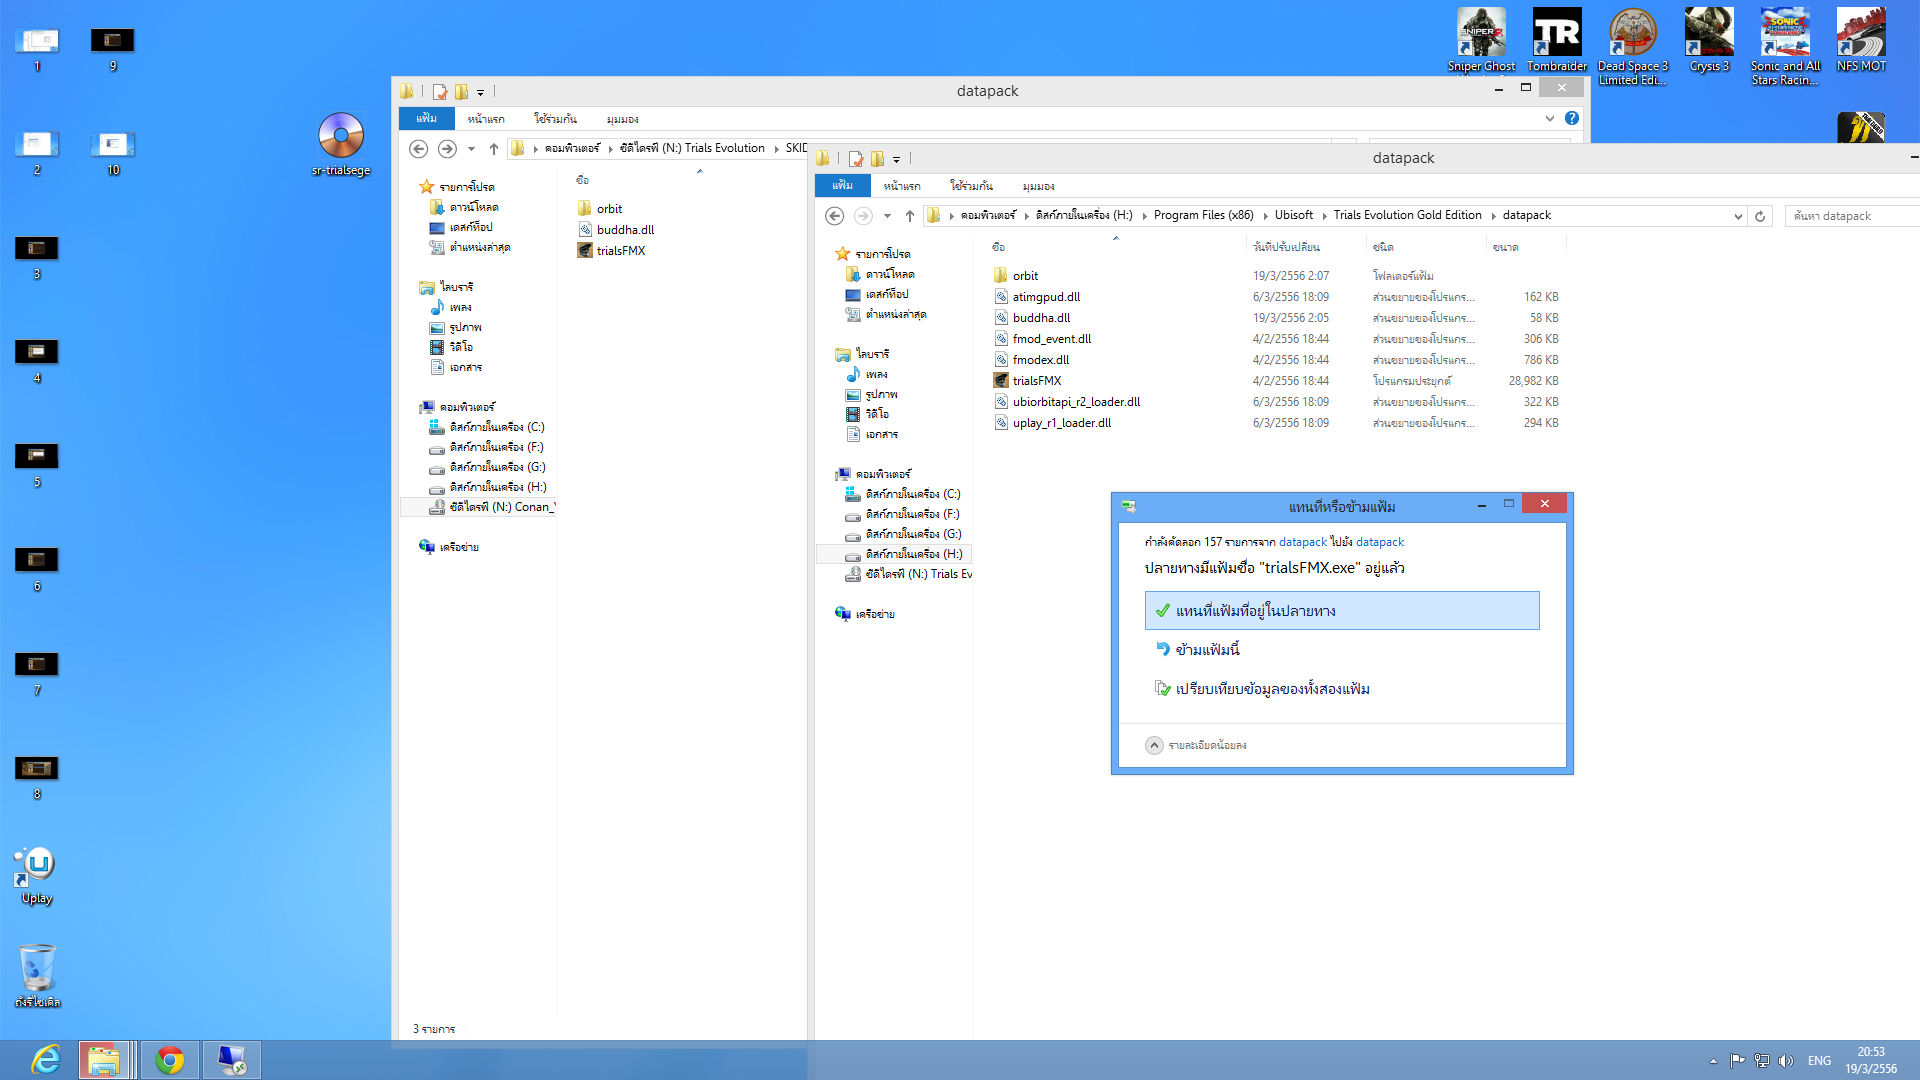Viewport: 1920px width, 1080px height.
Task: Select drive H: in front navigation pane
Action: point(913,554)
